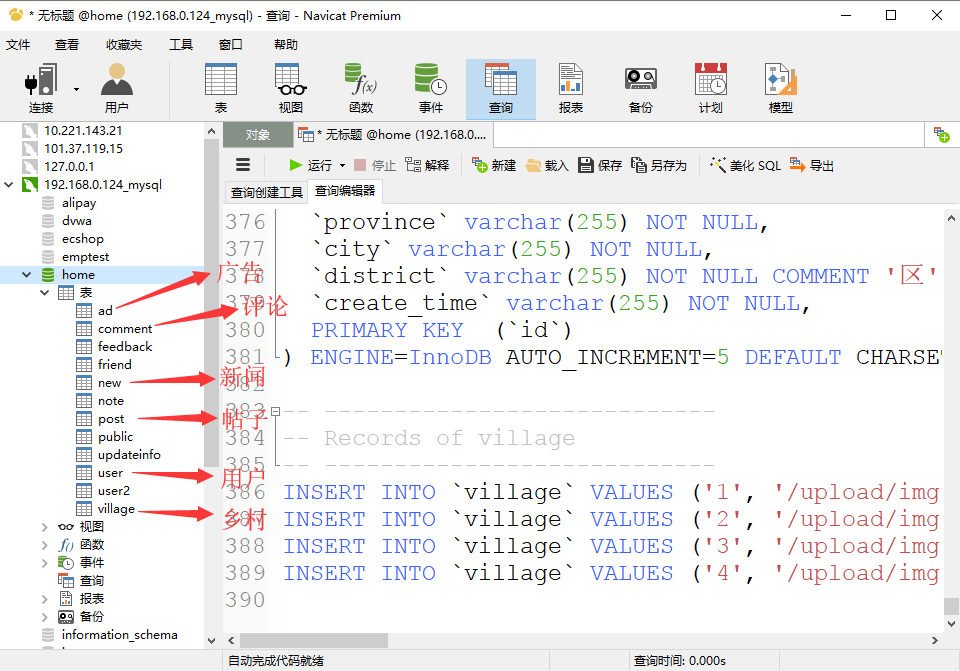Open the 工具 (Tools) menu
This screenshot has width=960, height=671.
point(181,45)
